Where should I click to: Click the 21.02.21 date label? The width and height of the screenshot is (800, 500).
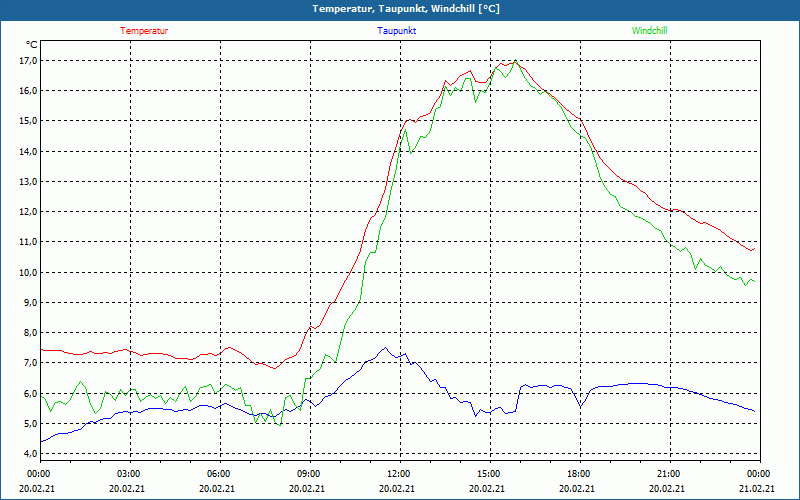click(757, 488)
